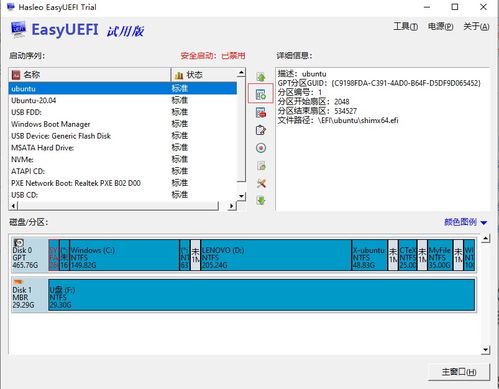Click the one-time boot red circle icon
The image size is (499, 389).
[x=261, y=148]
